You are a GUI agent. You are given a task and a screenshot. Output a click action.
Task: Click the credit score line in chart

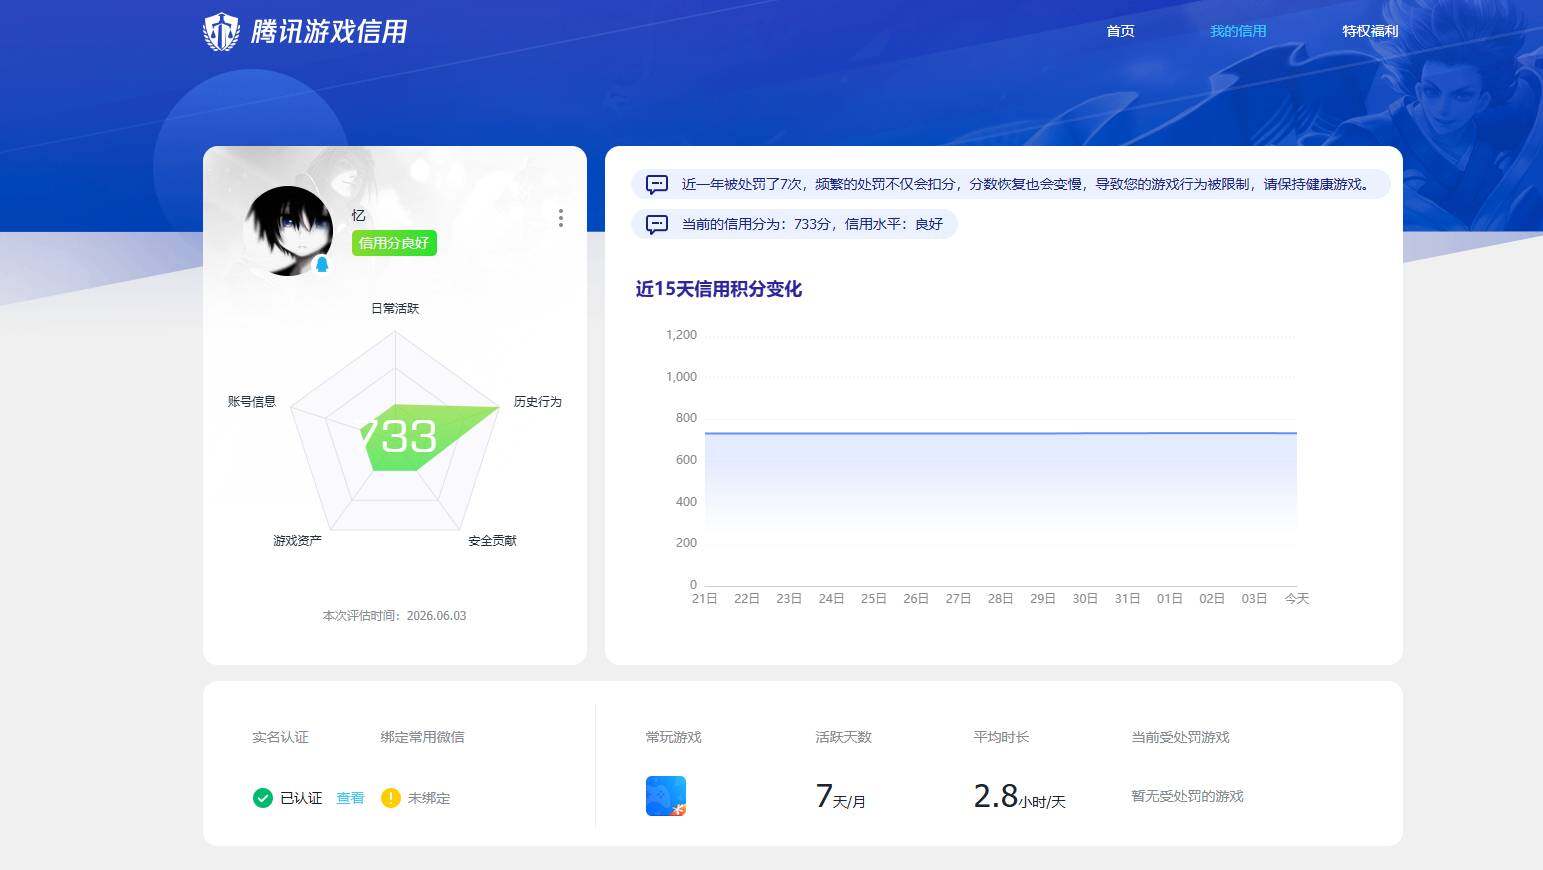tap(1001, 433)
